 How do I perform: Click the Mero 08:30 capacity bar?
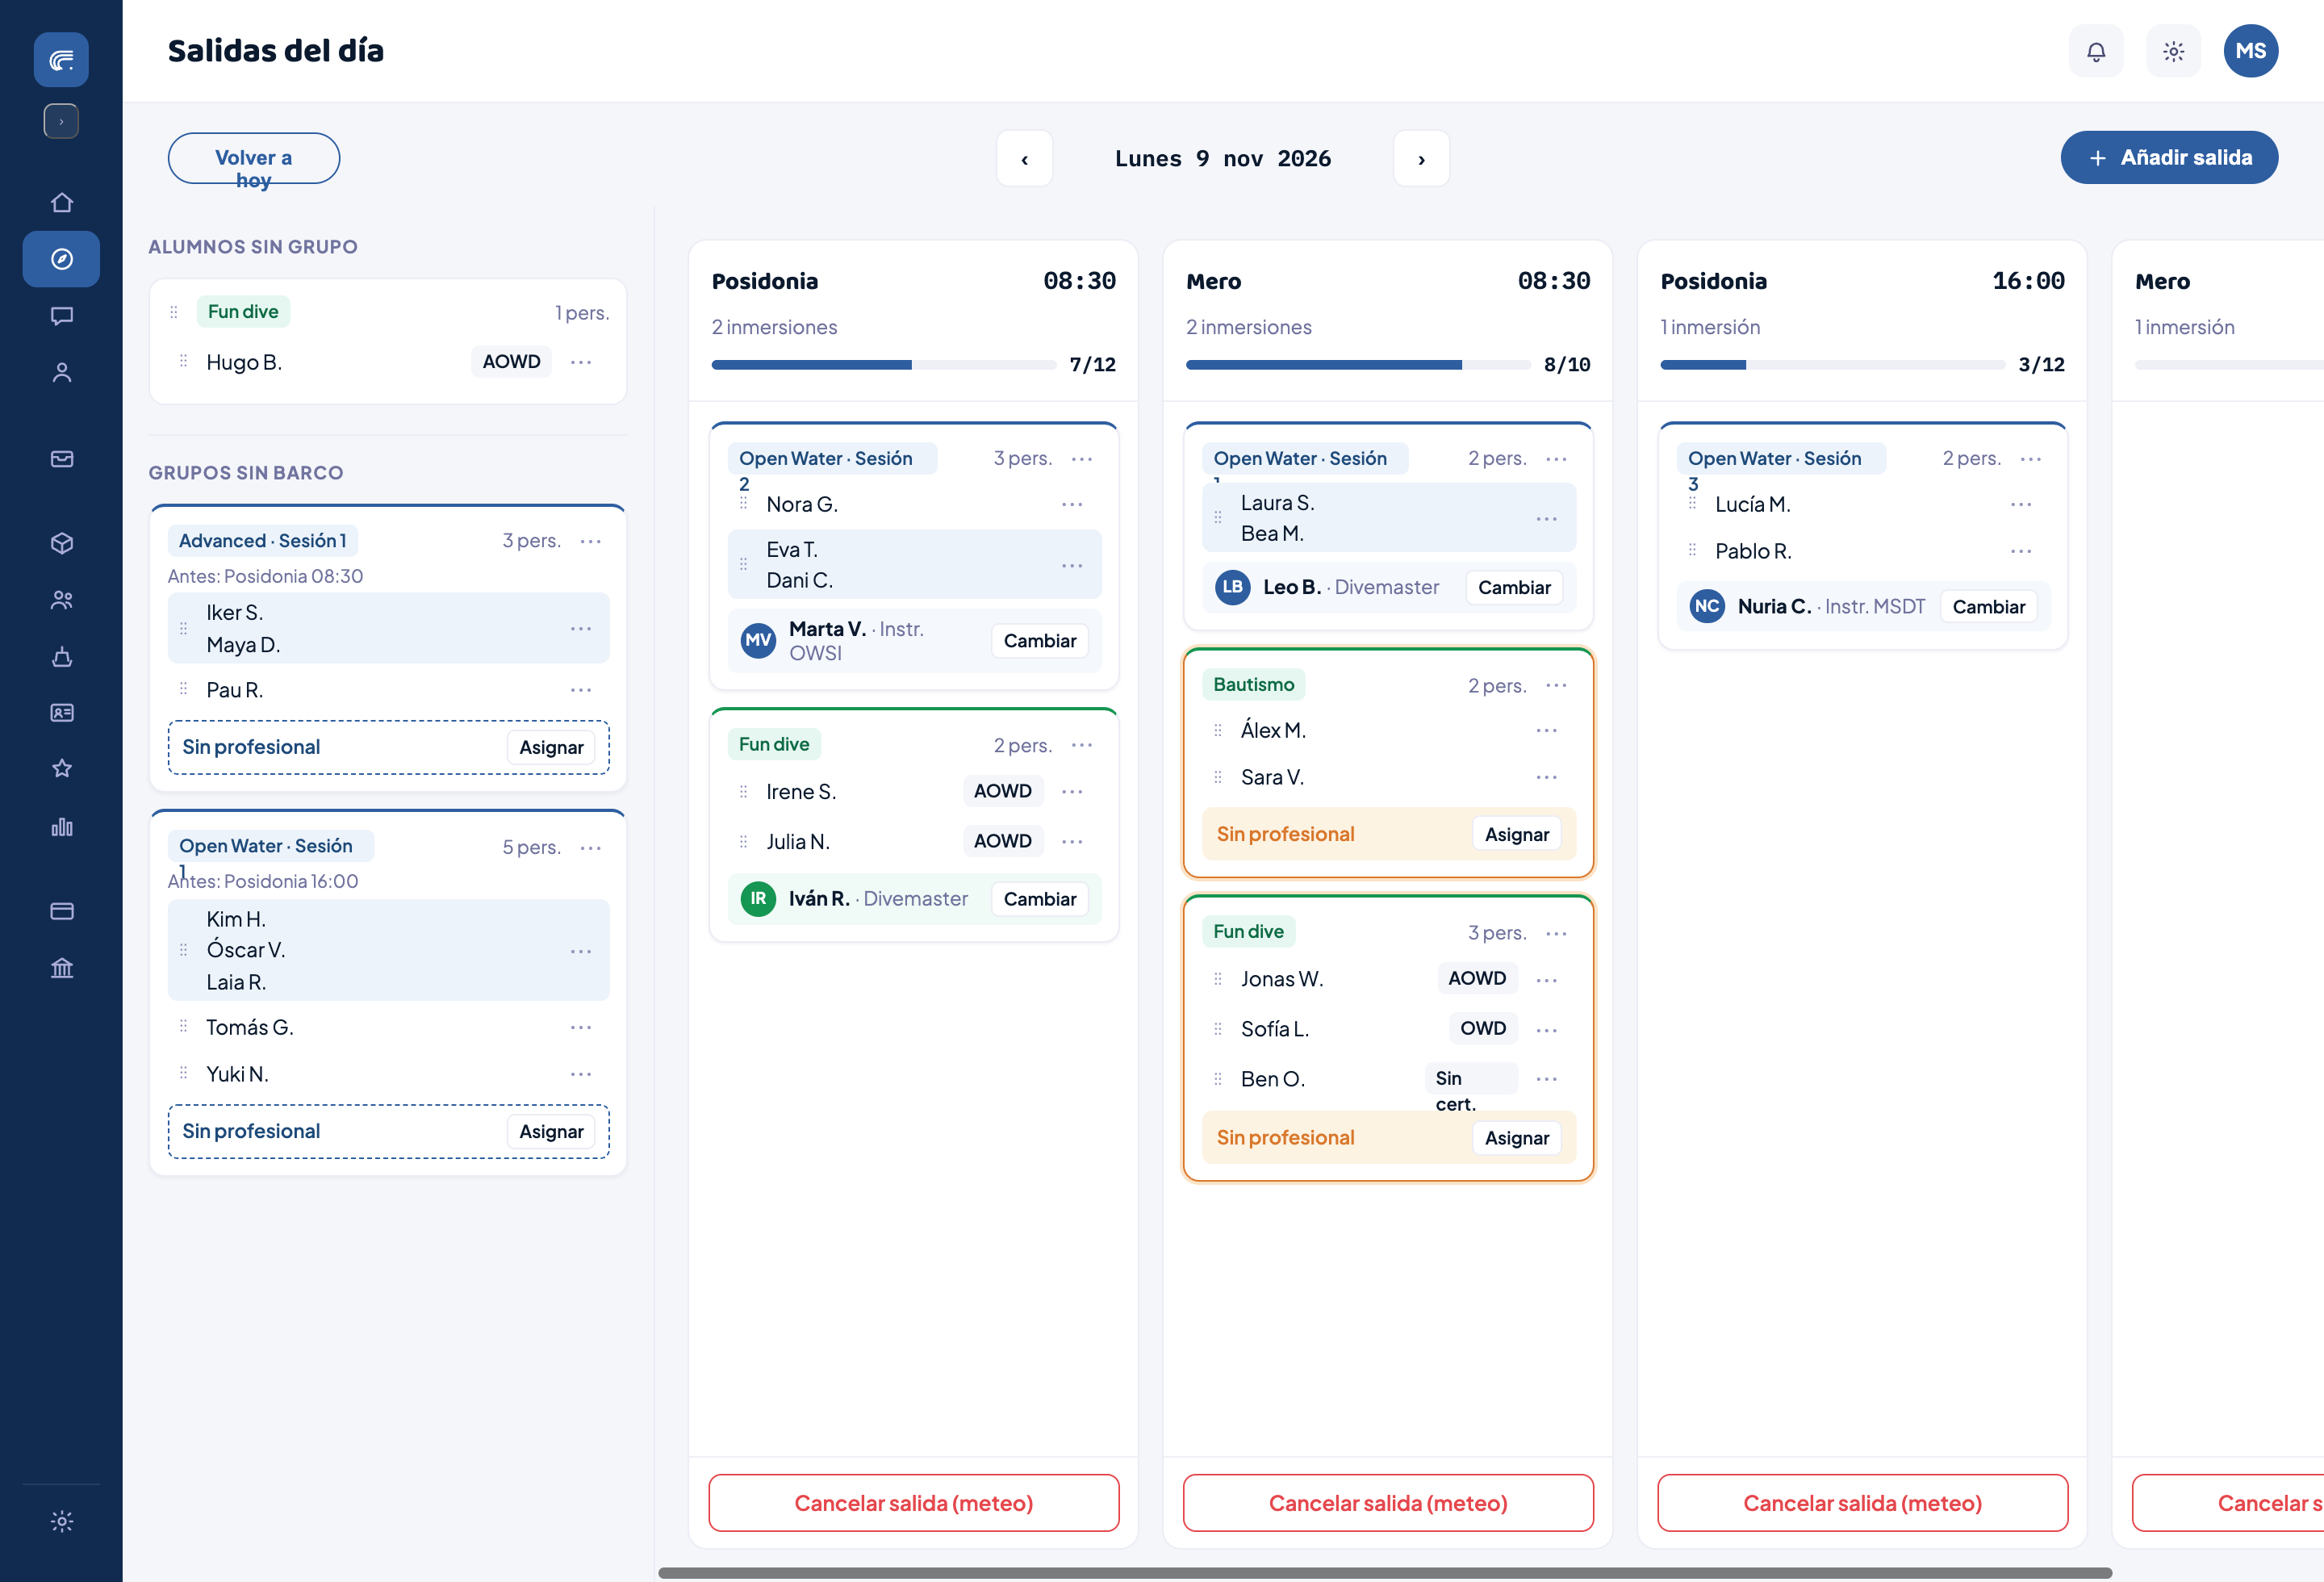click(x=1358, y=365)
